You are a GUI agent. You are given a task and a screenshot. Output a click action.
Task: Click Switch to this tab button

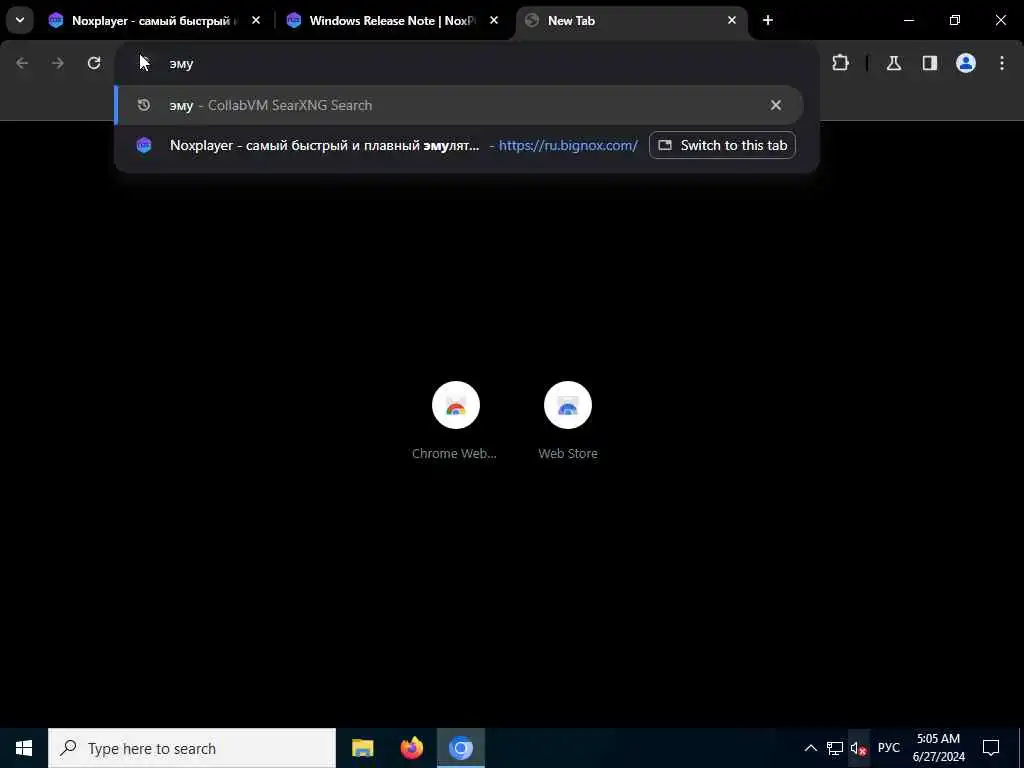[x=722, y=145]
